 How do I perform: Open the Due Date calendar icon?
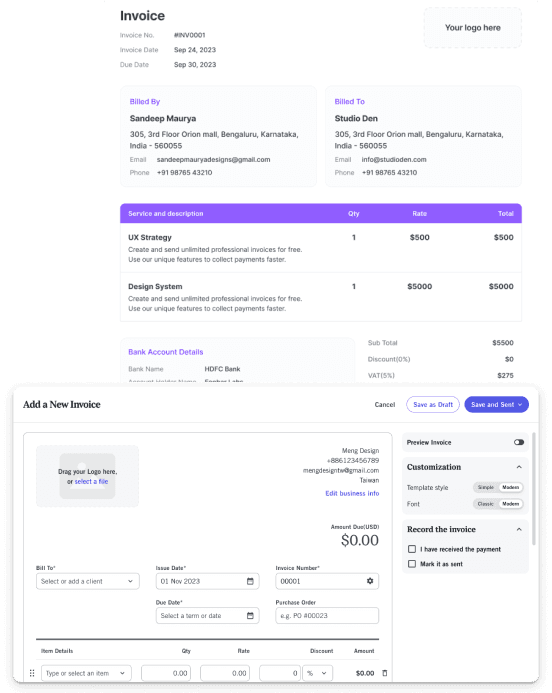click(x=250, y=616)
